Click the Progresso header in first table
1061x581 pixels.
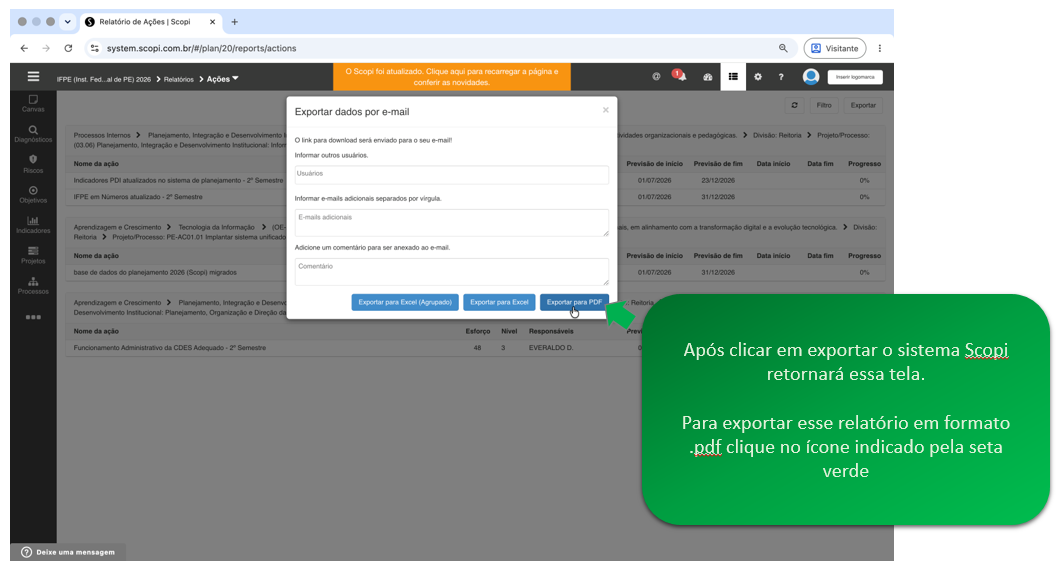click(x=864, y=164)
